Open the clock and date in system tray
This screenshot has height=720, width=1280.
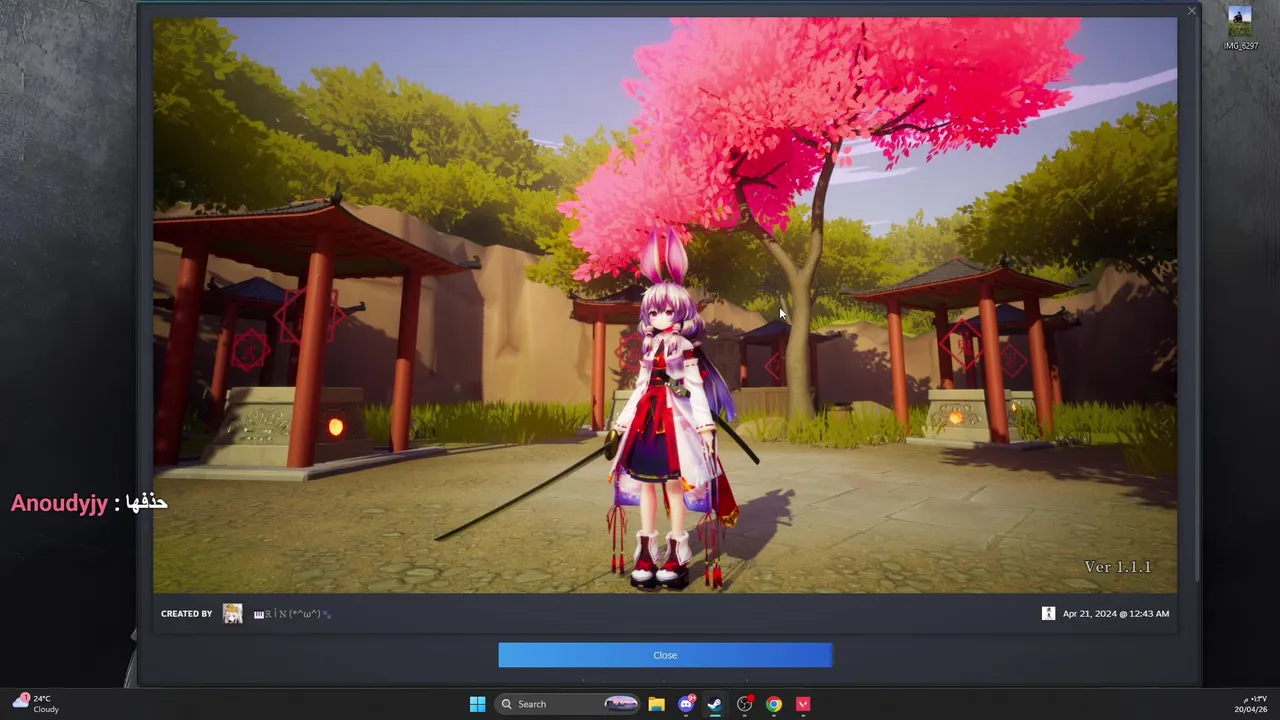click(x=1250, y=704)
